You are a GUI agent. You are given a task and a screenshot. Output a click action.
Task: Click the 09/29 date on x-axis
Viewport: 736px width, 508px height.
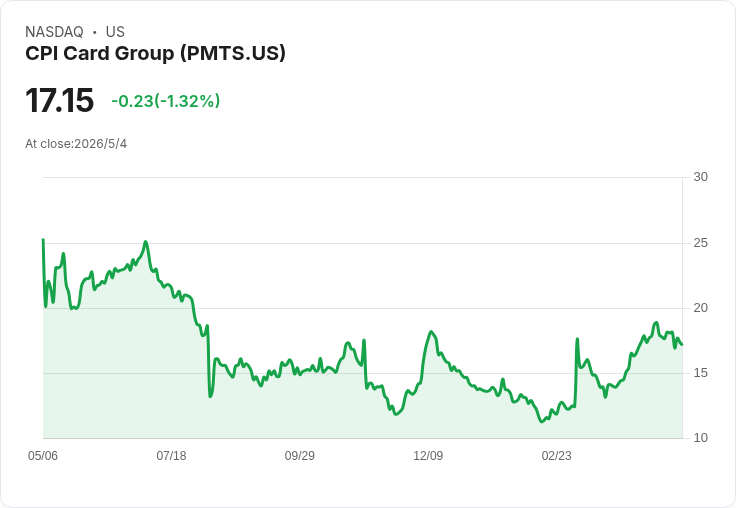(299, 456)
